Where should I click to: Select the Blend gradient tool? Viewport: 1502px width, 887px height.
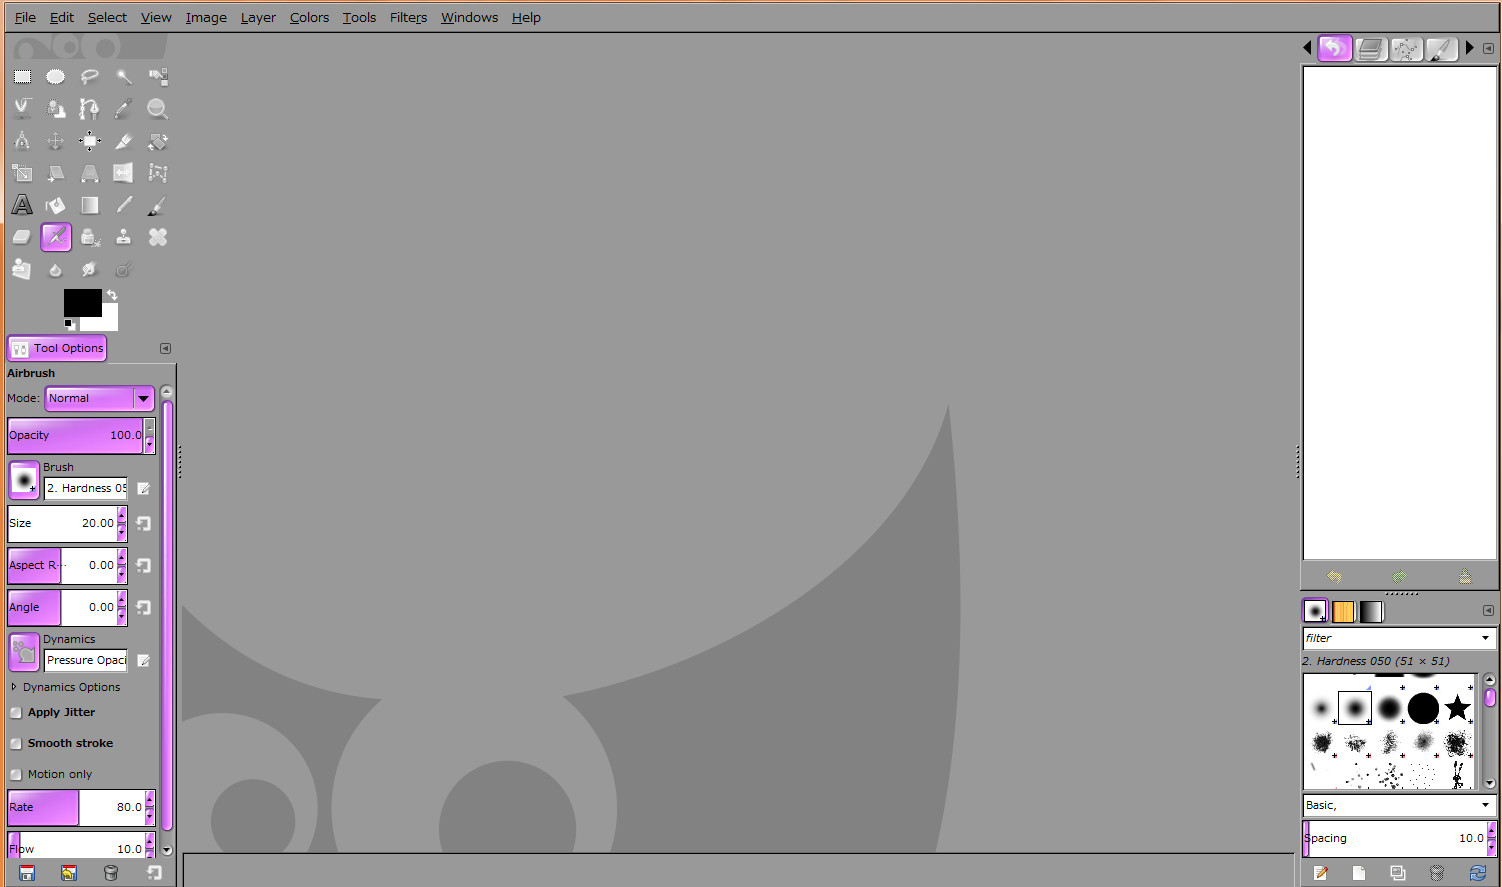coord(90,205)
